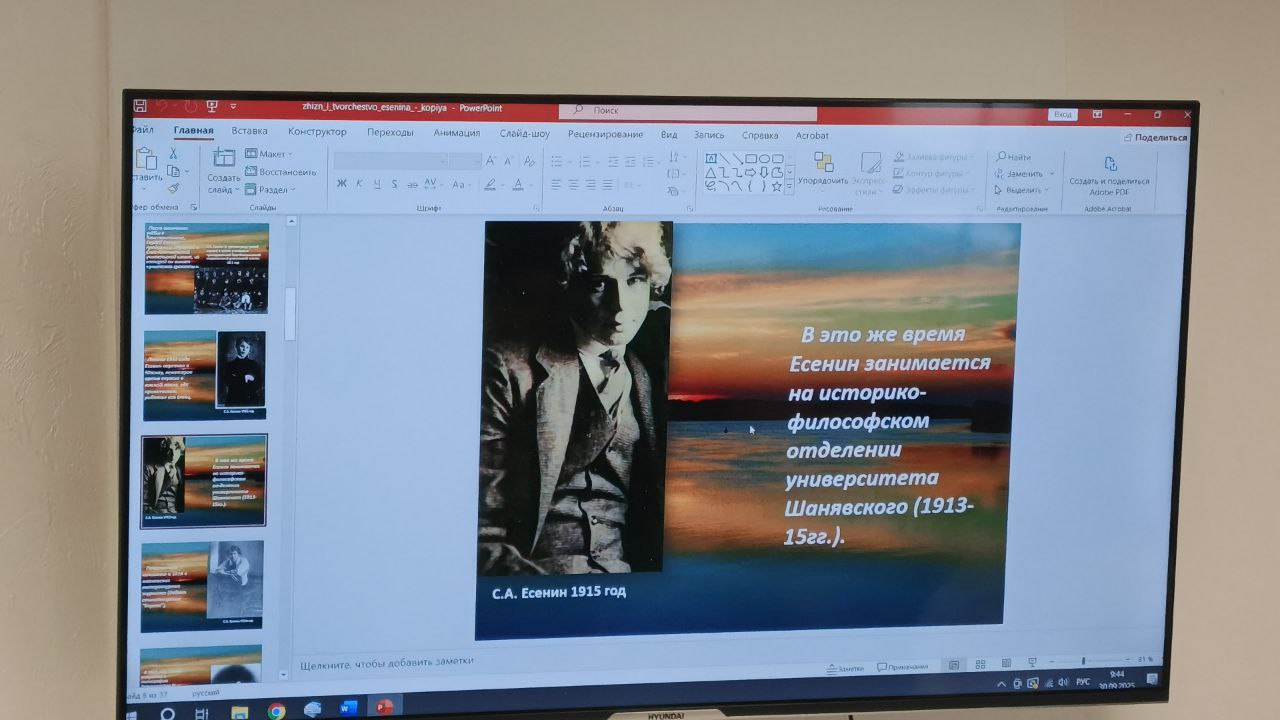This screenshot has height=720, width=1280.
Task: Open Google Chrome from the taskbar
Action: click(277, 711)
